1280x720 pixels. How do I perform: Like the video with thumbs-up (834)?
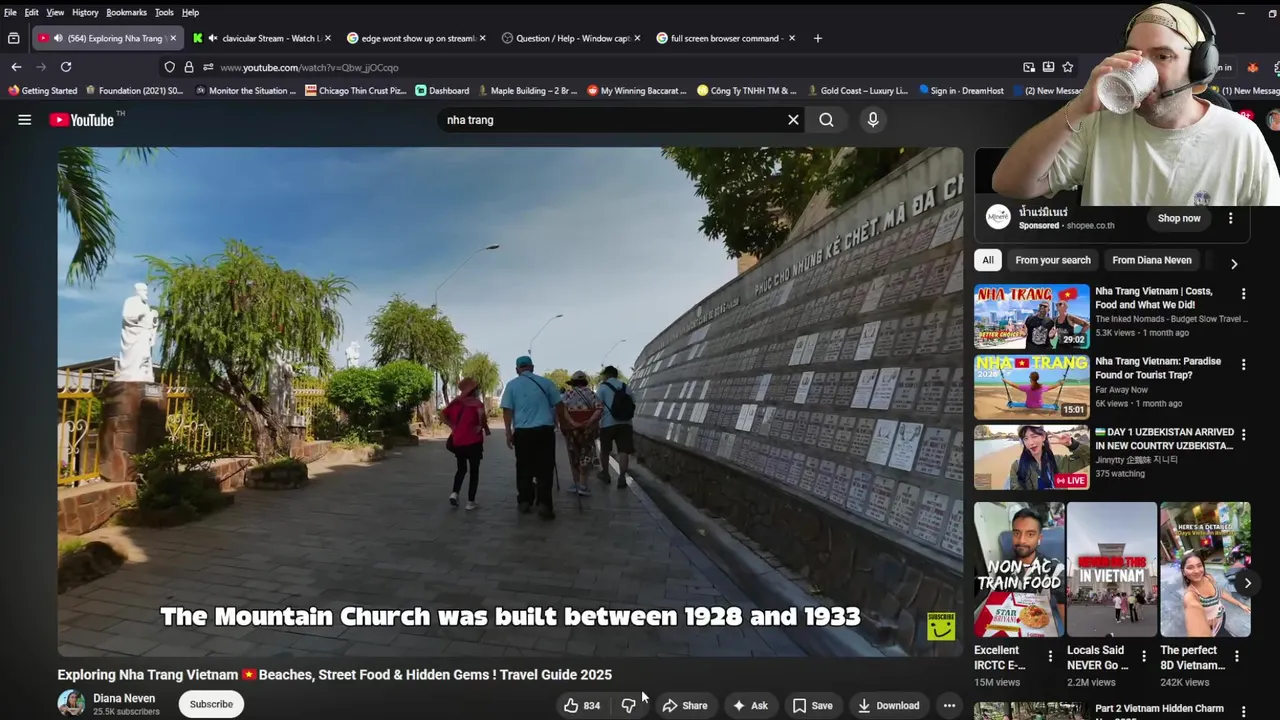point(582,705)
